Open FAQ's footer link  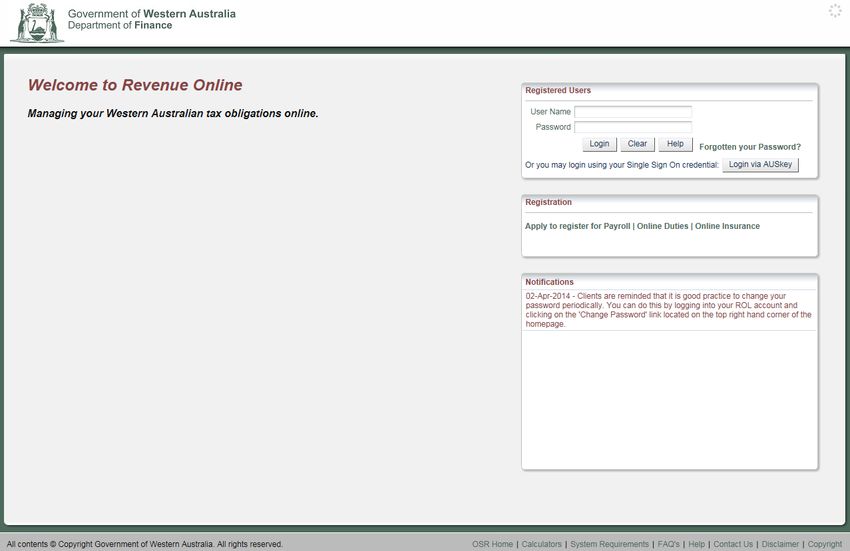click(668, 544)
